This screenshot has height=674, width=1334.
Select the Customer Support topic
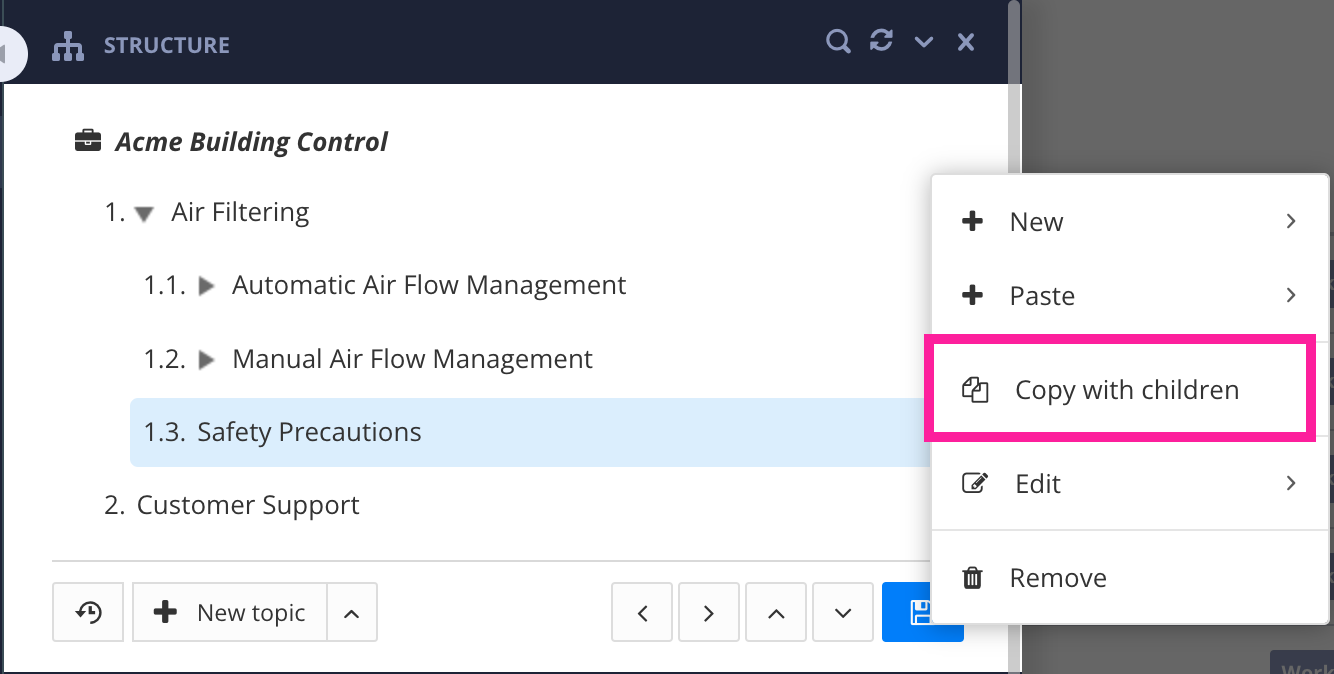pyautogui.click(x=248, y=505)
